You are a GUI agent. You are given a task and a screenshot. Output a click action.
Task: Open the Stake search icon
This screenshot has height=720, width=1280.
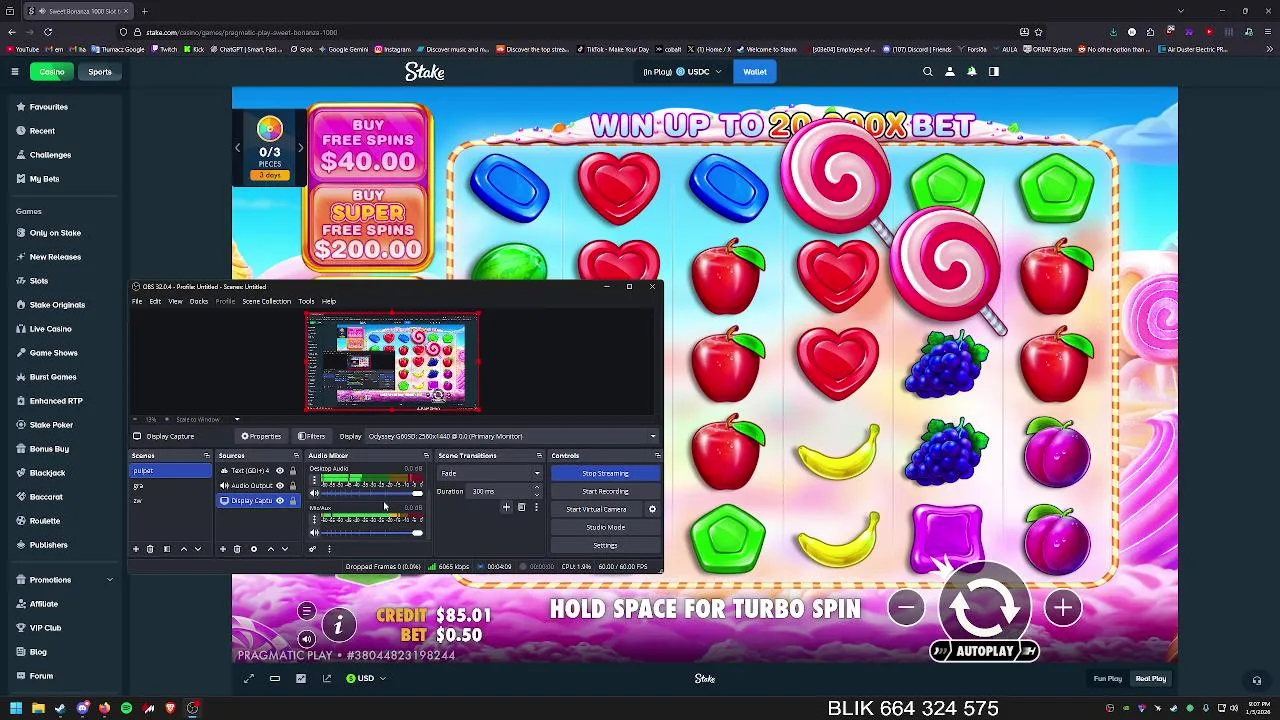(x=928, y=72)
